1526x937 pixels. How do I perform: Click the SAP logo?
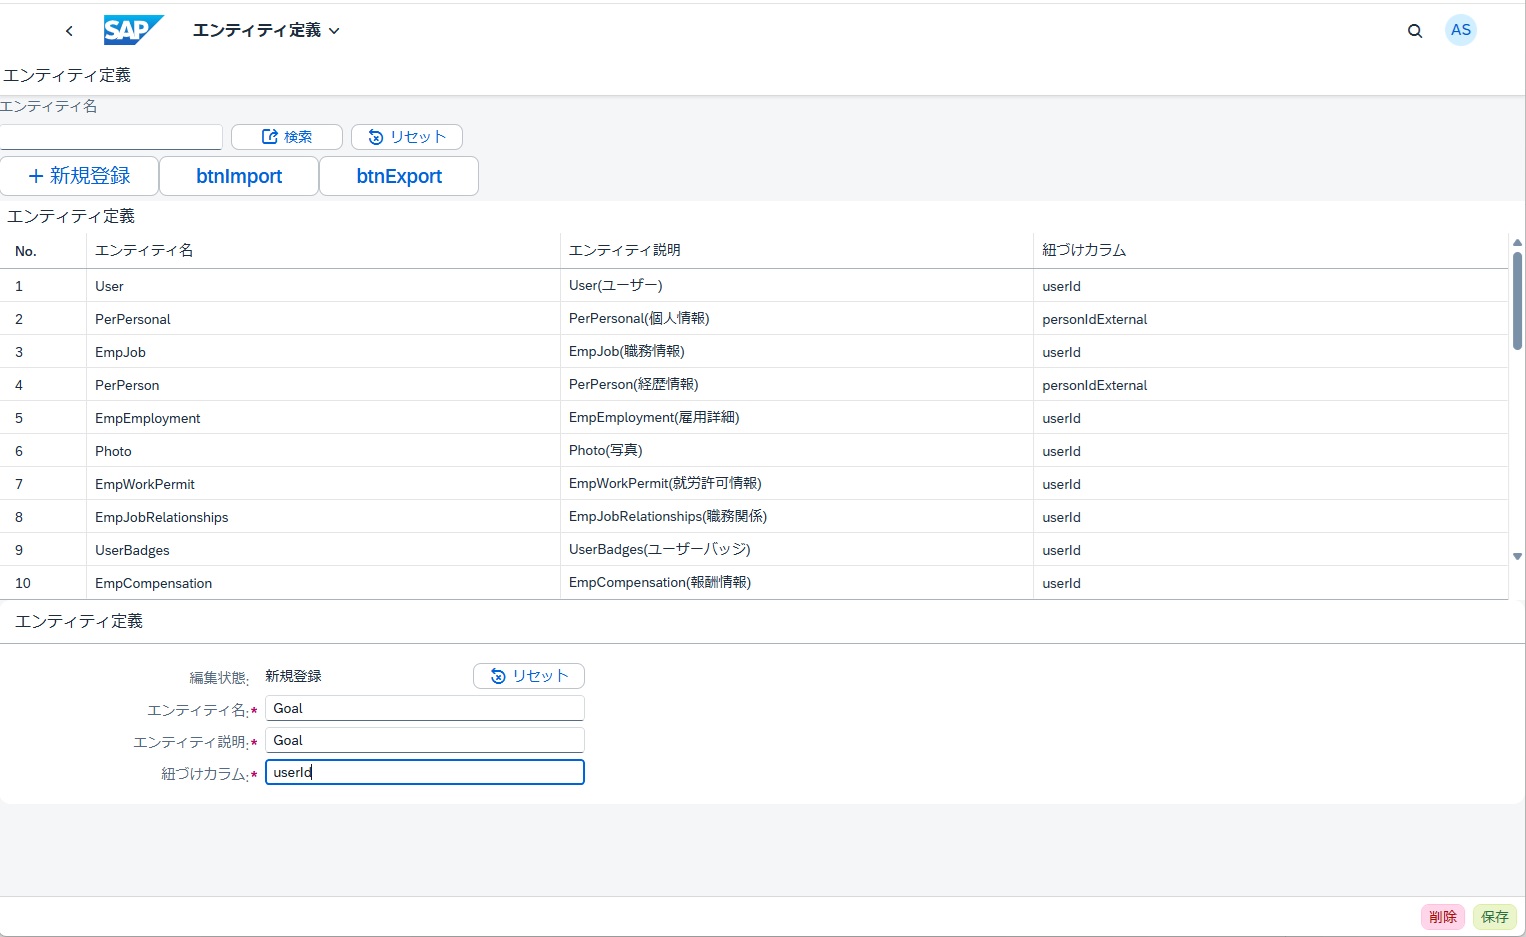pos(133,30)
